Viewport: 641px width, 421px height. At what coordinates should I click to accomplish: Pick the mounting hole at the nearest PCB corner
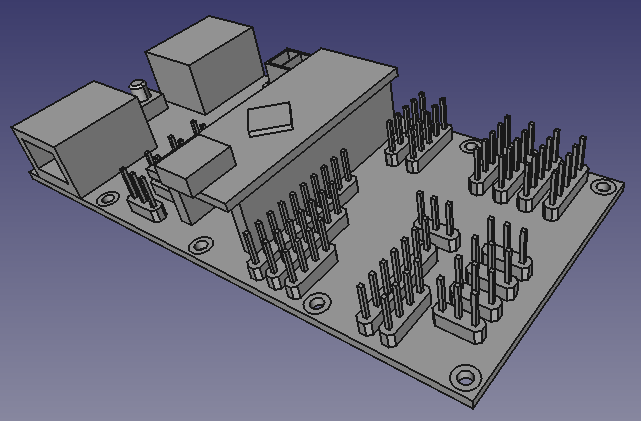[x=466, y=376]
